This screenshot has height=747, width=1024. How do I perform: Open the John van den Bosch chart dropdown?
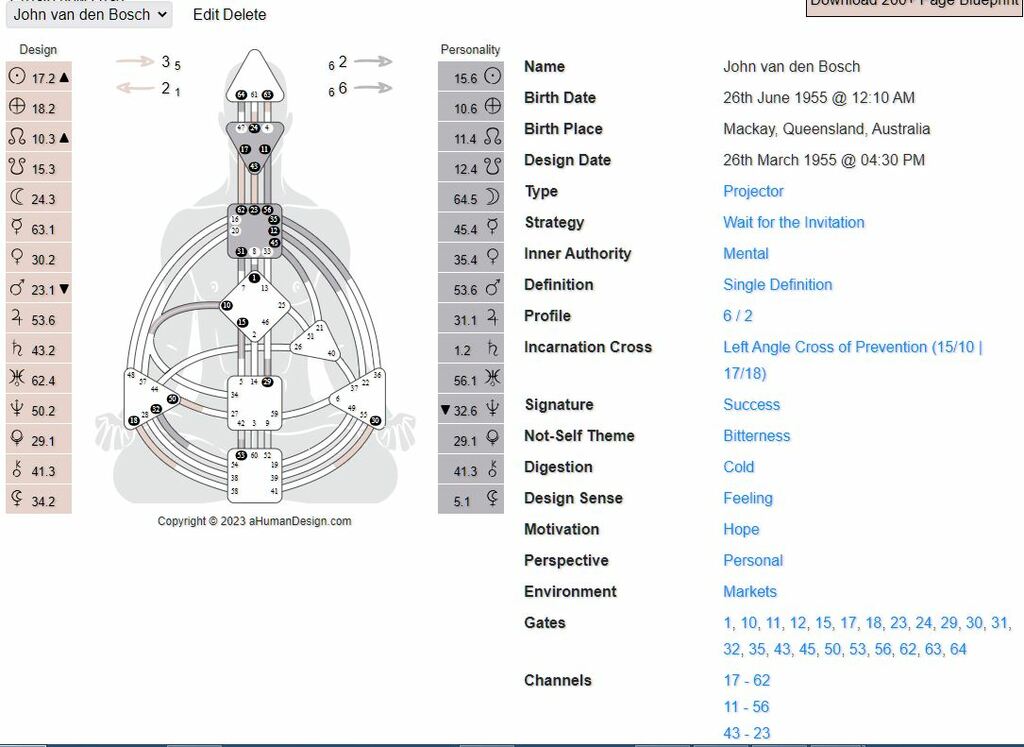[x=88, y=14]
